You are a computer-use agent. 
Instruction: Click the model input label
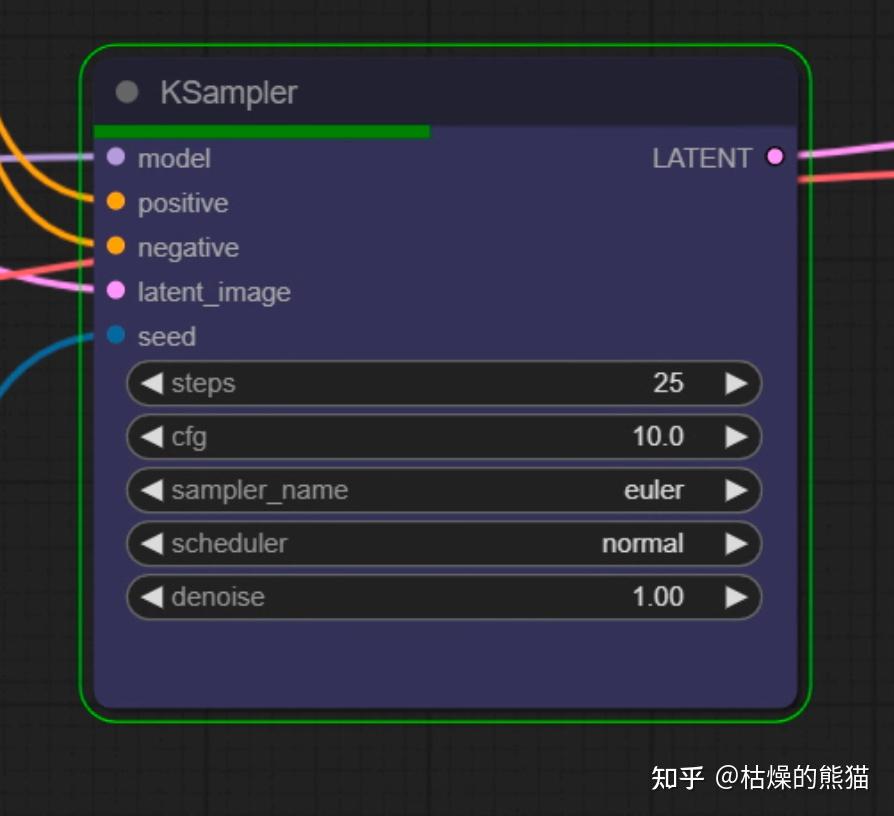[174, 159]
